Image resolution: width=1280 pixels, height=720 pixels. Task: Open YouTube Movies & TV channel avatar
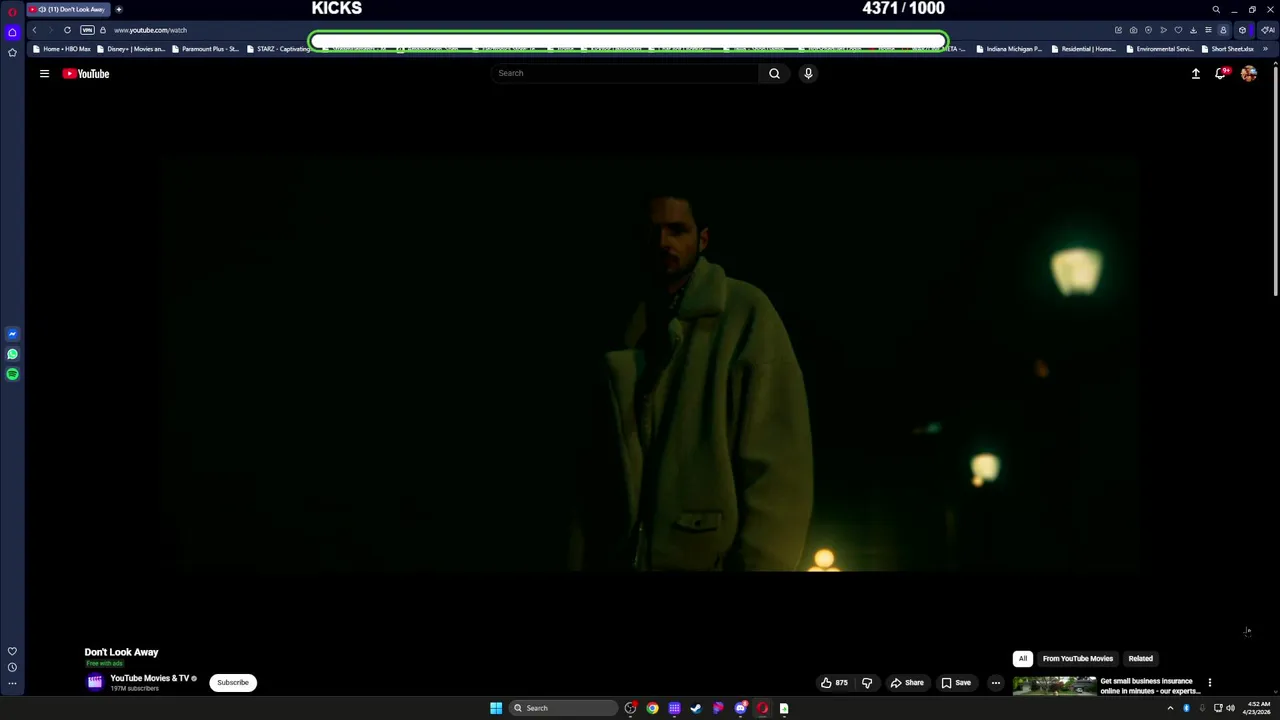click(95, 683)
